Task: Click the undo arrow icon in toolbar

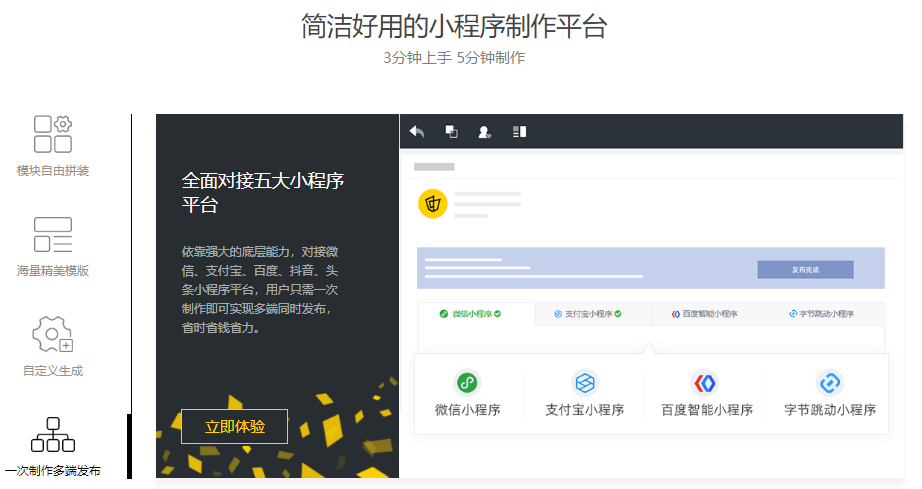Action: [x=417, y=132]
